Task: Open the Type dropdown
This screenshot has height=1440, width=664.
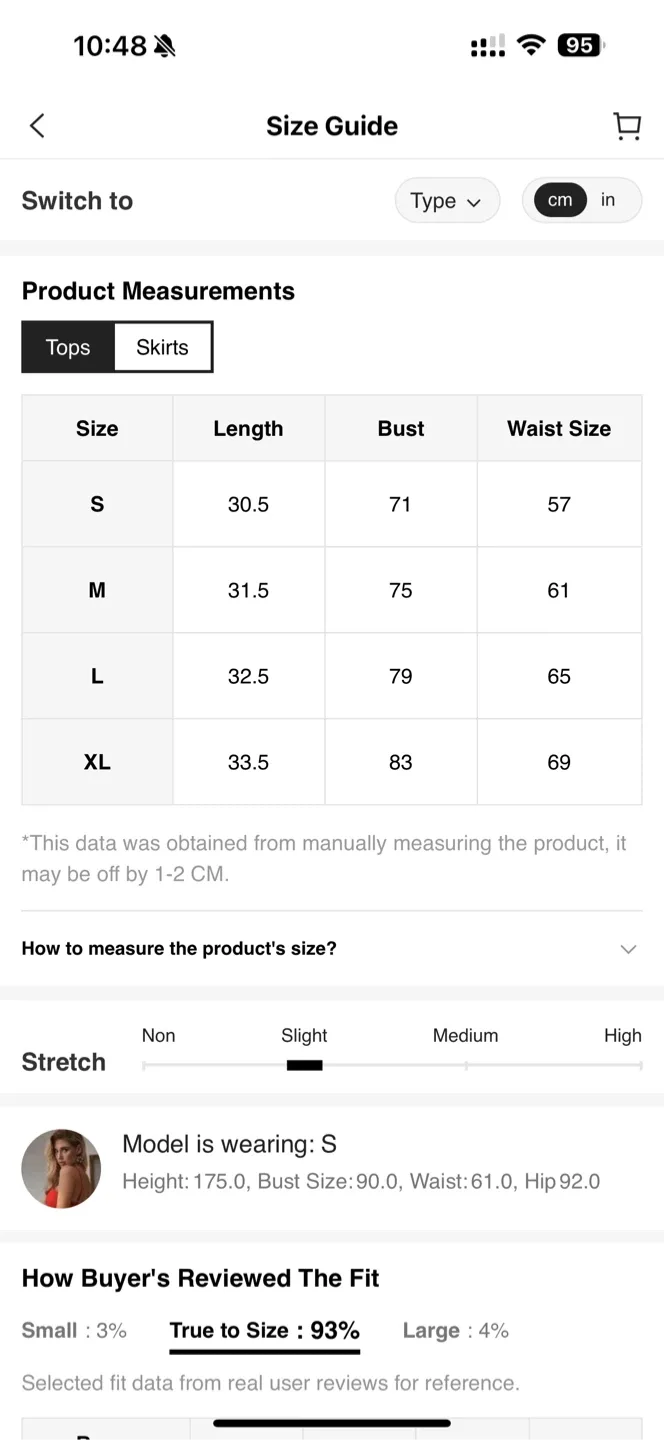Action: click(447, 200)
